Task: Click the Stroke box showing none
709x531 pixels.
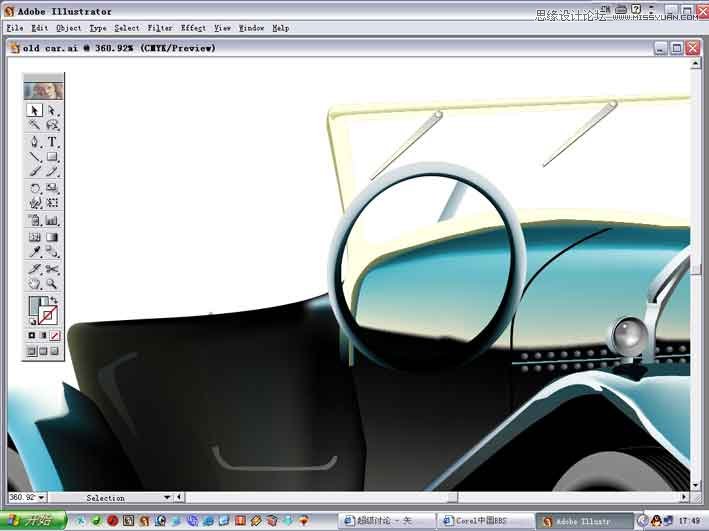Action: tap(48, 316)
